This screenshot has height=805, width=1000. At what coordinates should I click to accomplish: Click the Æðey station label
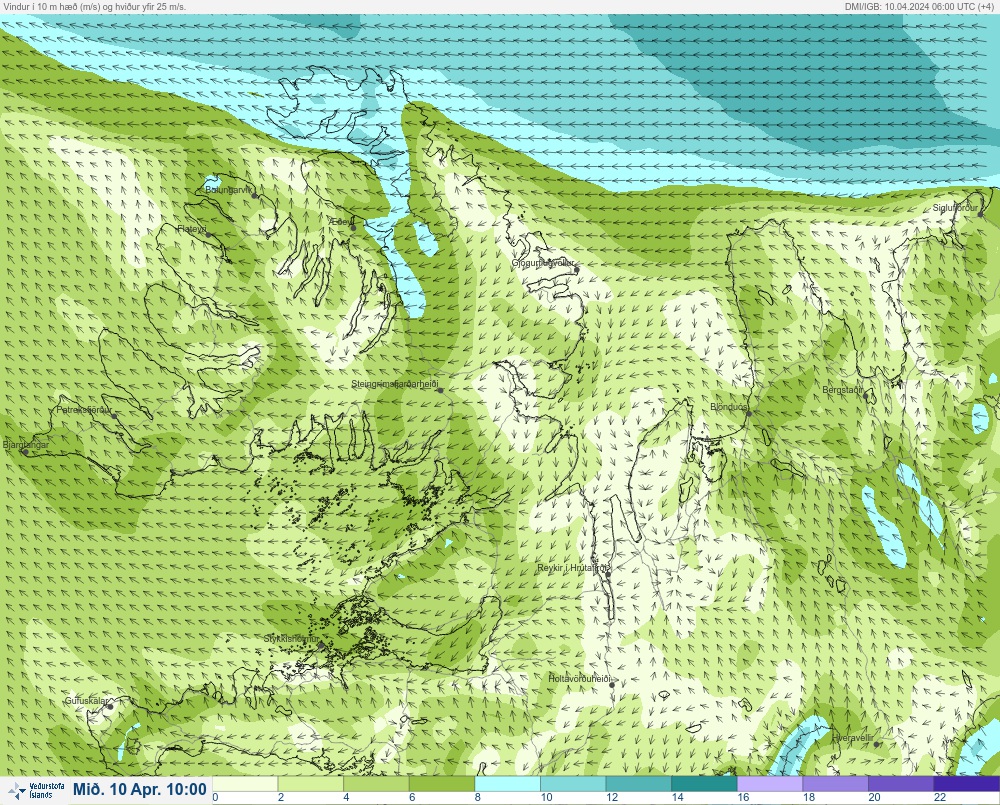click(341, 222)
